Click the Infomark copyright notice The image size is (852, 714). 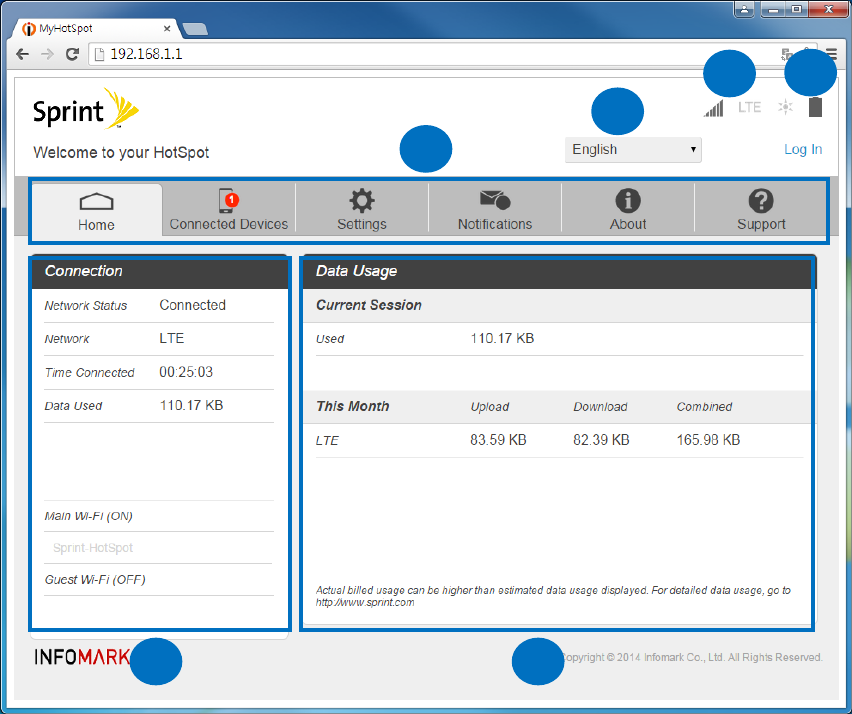click(x=693, y=657)
